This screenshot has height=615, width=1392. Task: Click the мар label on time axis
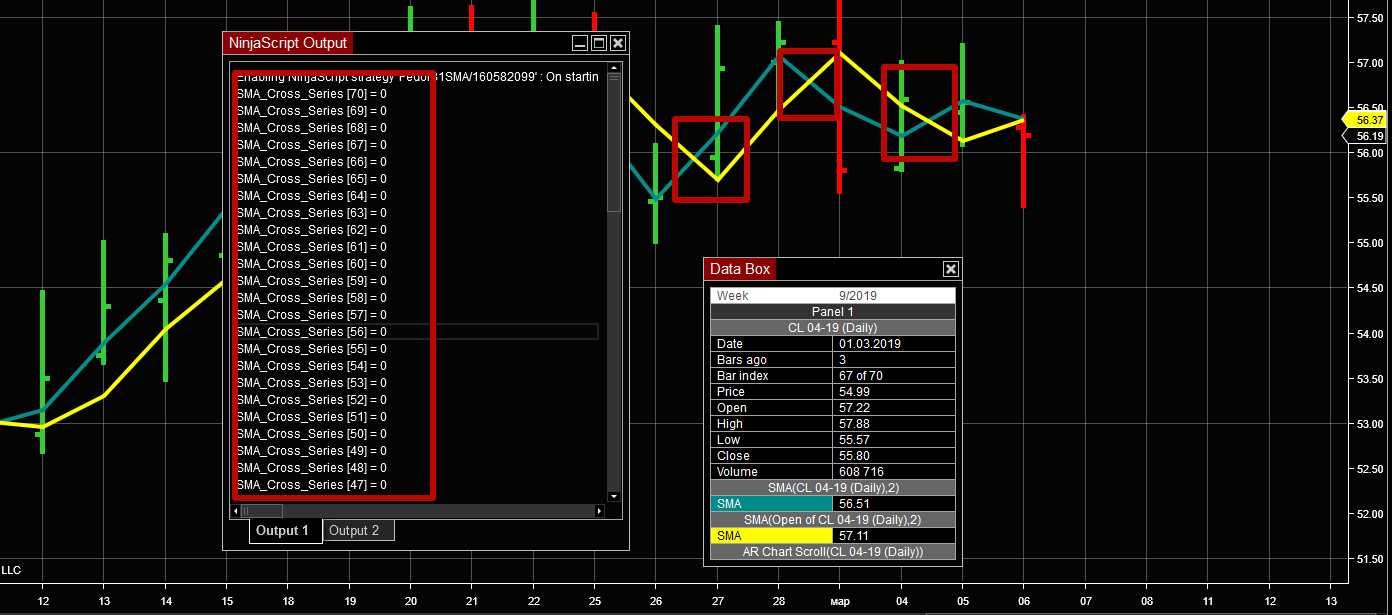[839, 601]
